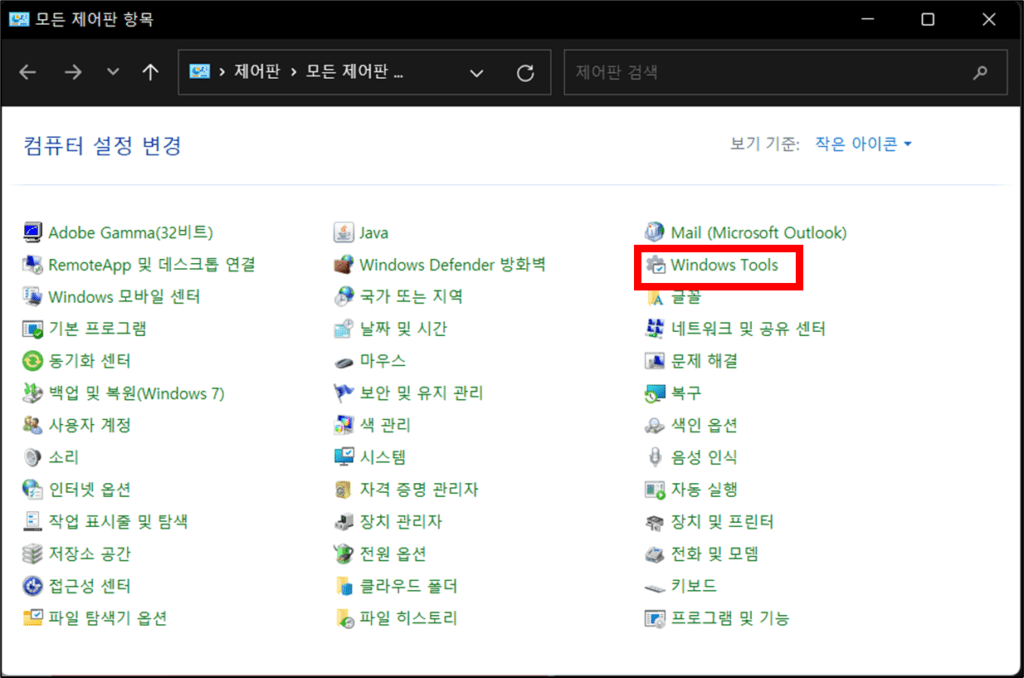
Task: Click the Adobe Gamma monitor icon
Action: (32, 232)
